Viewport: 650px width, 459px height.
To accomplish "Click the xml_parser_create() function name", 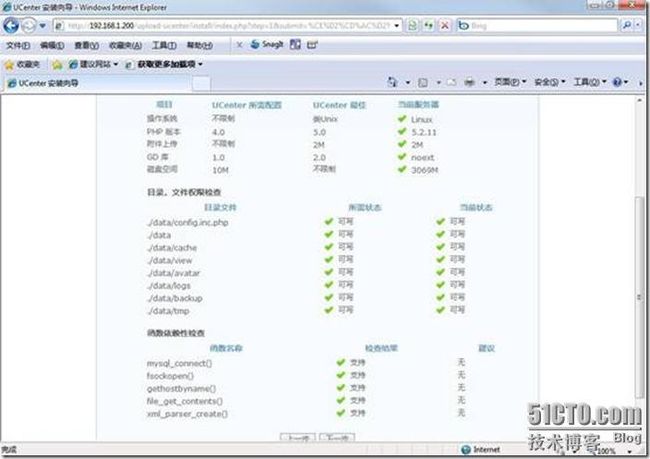I will (x=187, y=414).
